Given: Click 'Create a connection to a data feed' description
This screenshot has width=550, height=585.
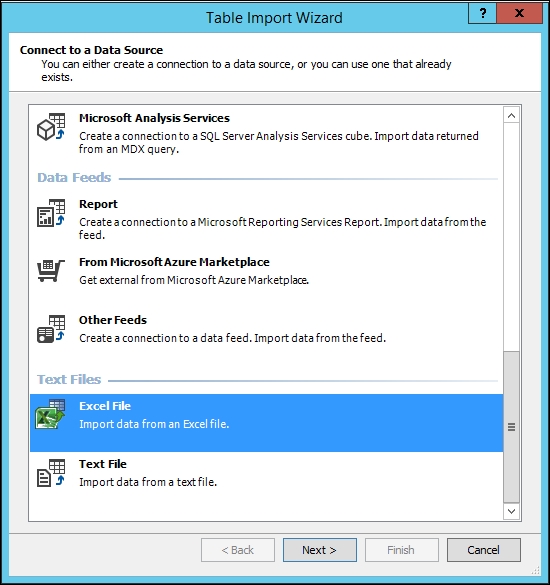Looking at the screenshot, I should coord(232,338).
